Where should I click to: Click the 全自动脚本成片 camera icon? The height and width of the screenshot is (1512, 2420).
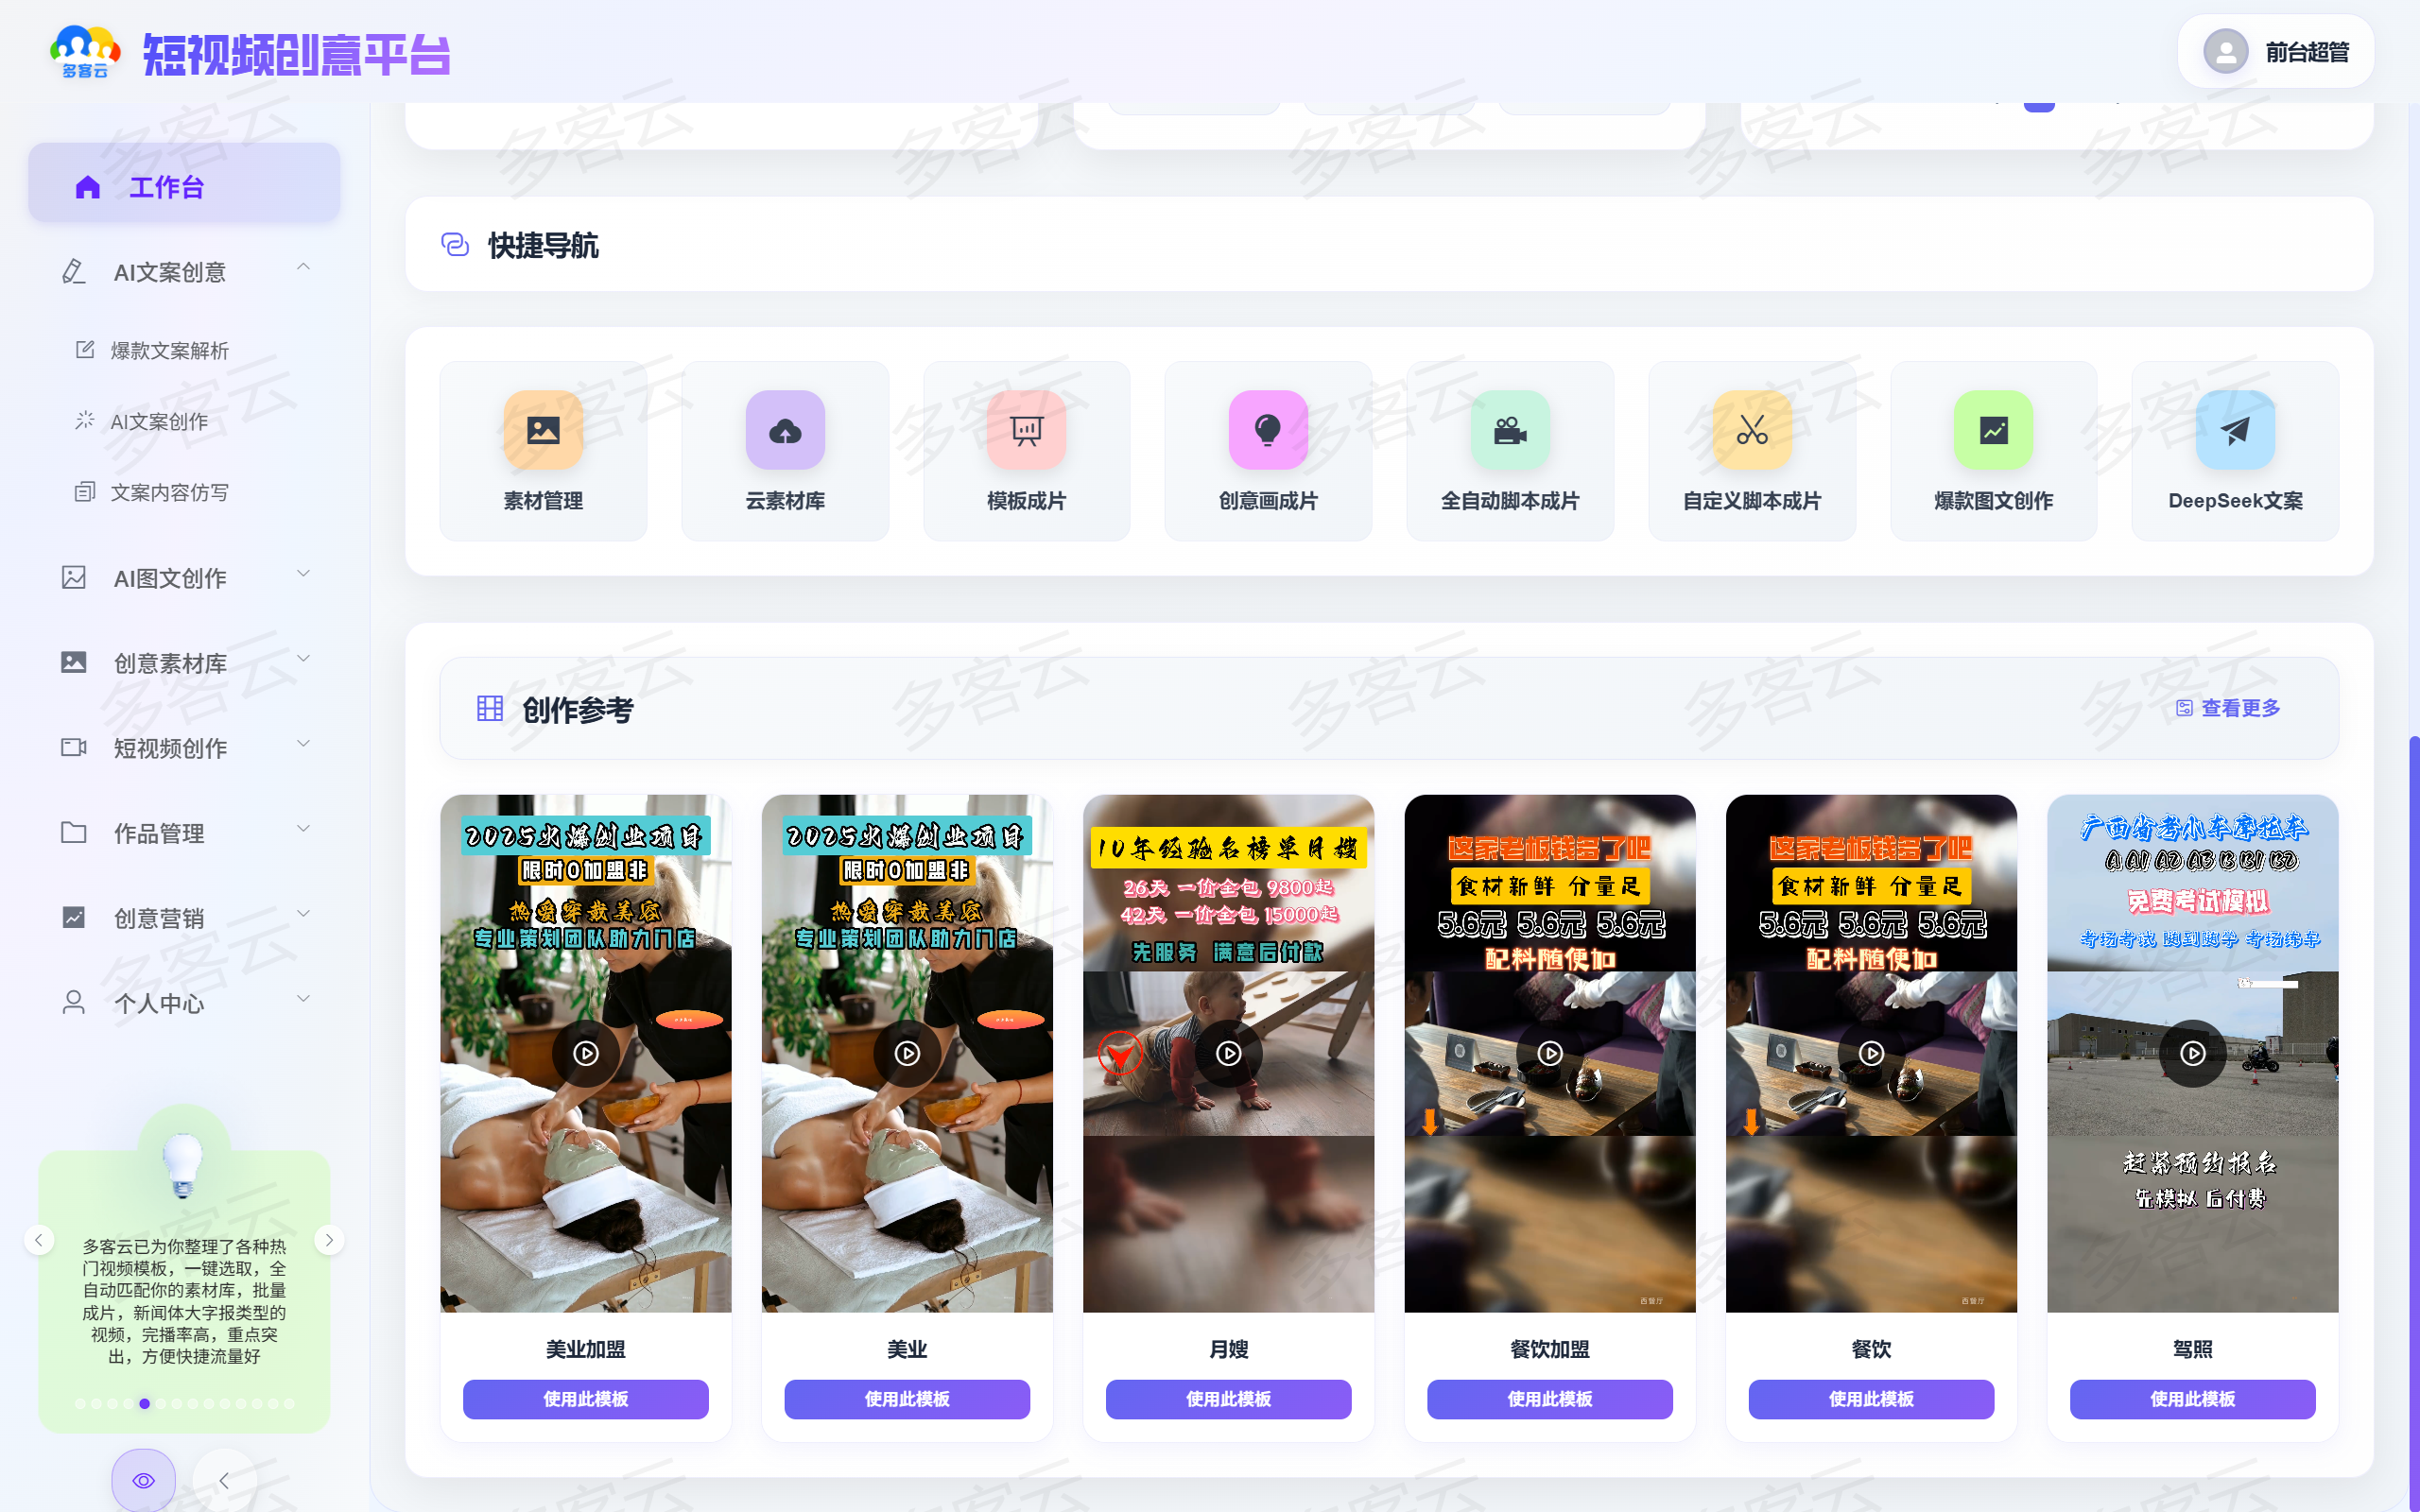point(1510,430)
